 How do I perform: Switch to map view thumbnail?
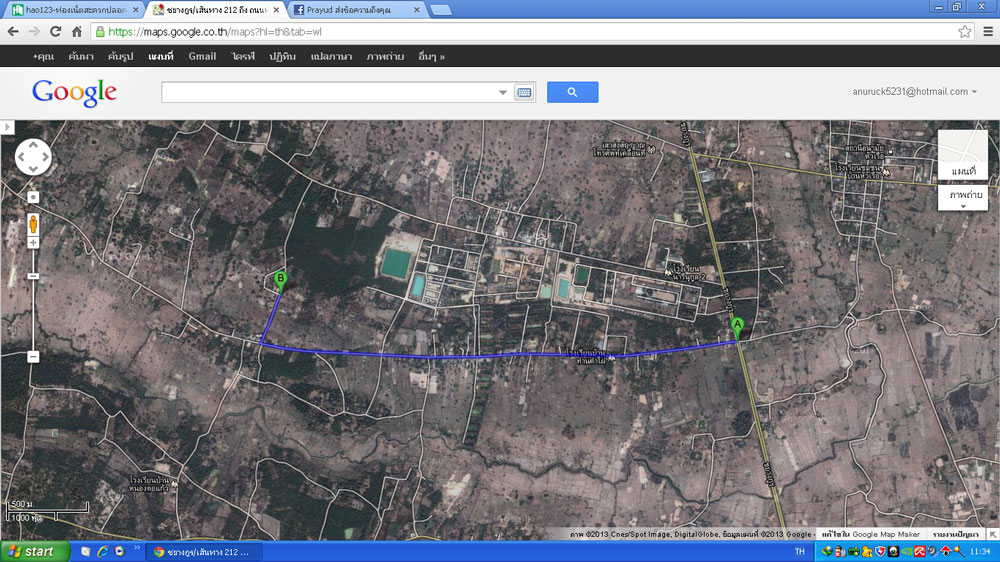tap(962, 157)
